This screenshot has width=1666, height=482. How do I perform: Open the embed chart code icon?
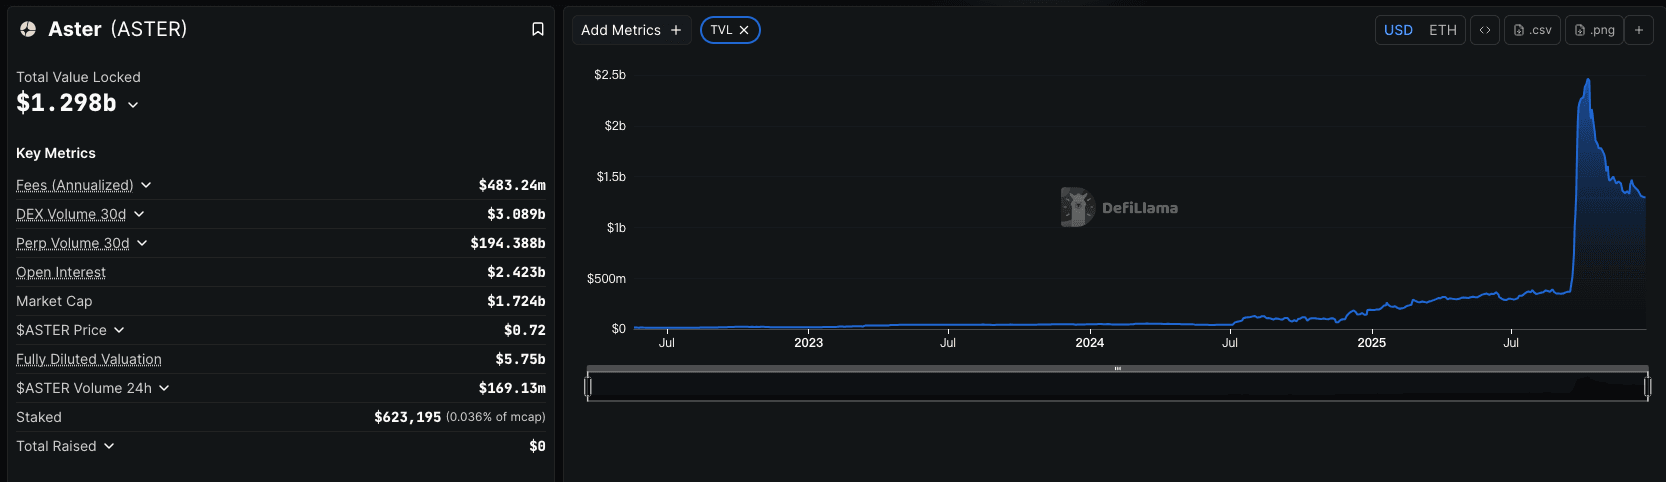[x=1484, y=30]
